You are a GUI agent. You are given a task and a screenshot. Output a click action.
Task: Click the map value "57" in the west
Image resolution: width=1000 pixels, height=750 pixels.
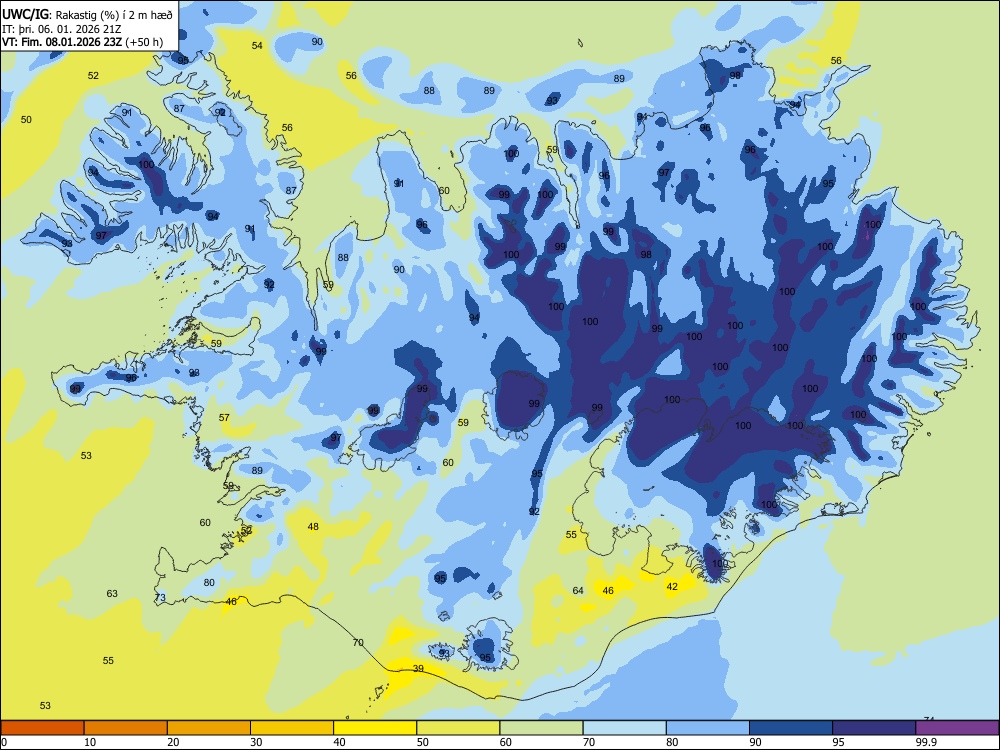224,417
